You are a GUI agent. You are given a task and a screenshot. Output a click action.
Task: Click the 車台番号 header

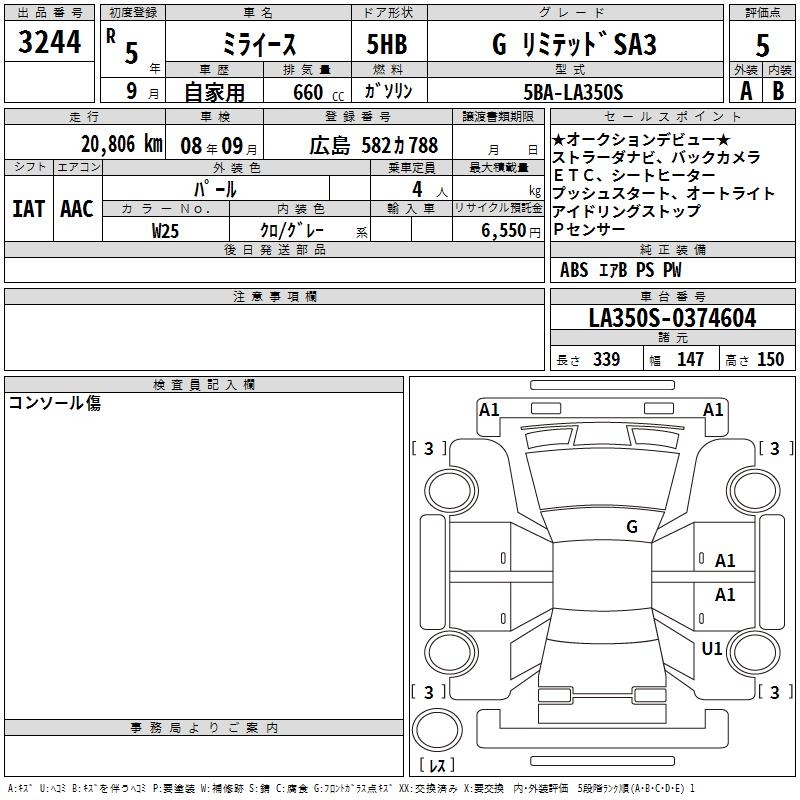click(672, 296)
